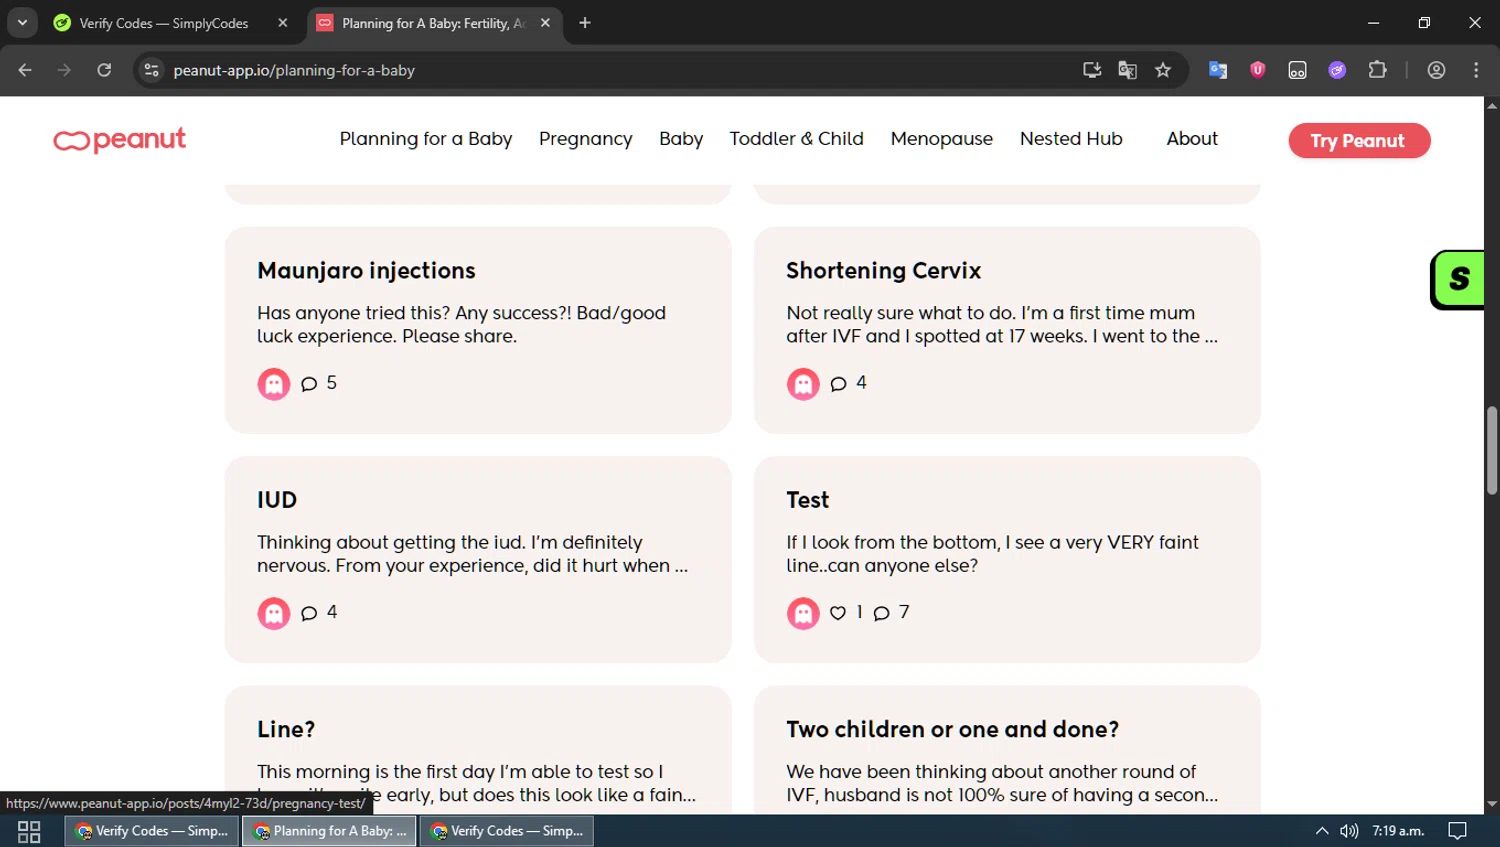This screenshot has width=1500, height=847.
Task: Close the Planning for A Baby tab
Action: (545, 23)
